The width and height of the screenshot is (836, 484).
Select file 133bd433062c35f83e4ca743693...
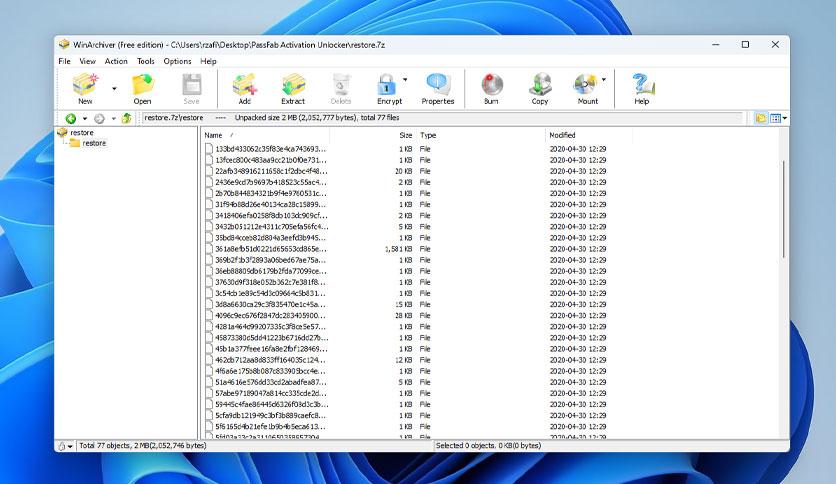(x=270, y=149)
